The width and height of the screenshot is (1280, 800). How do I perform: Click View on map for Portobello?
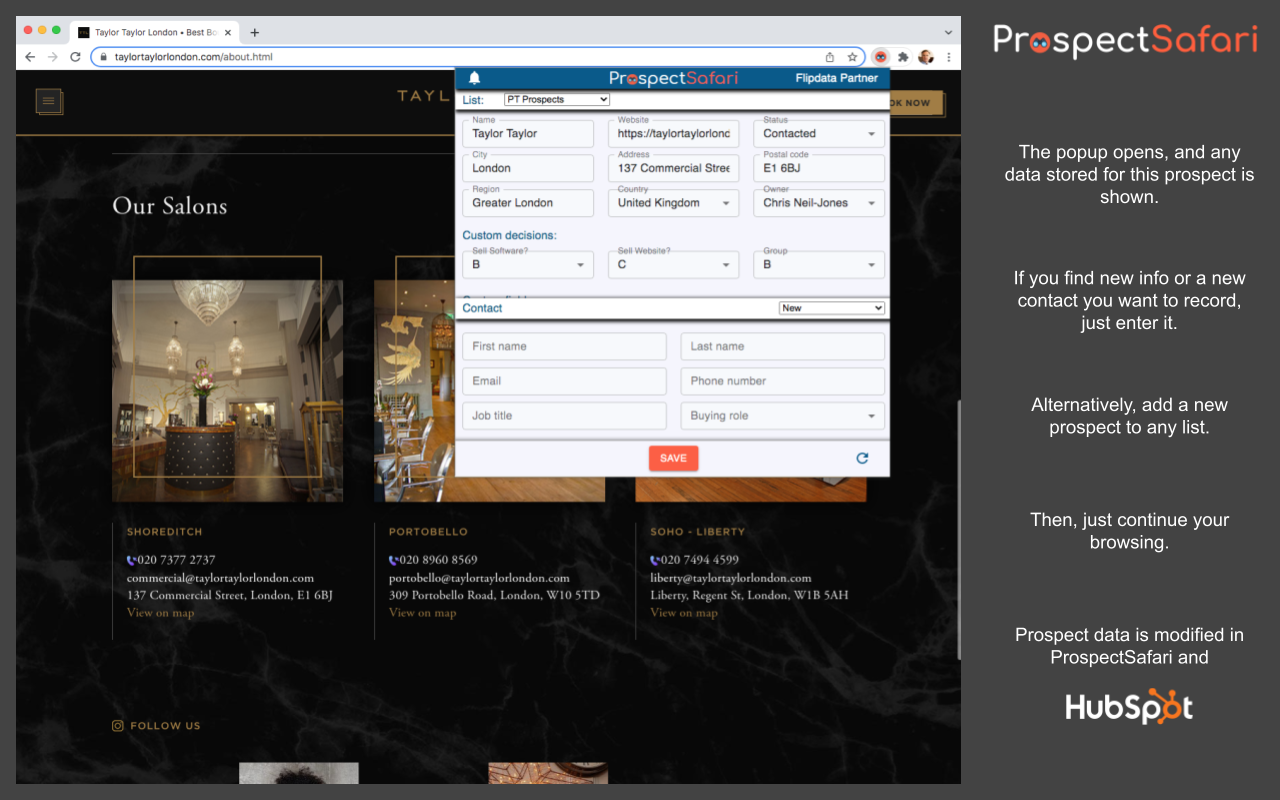tap(422, 613)
